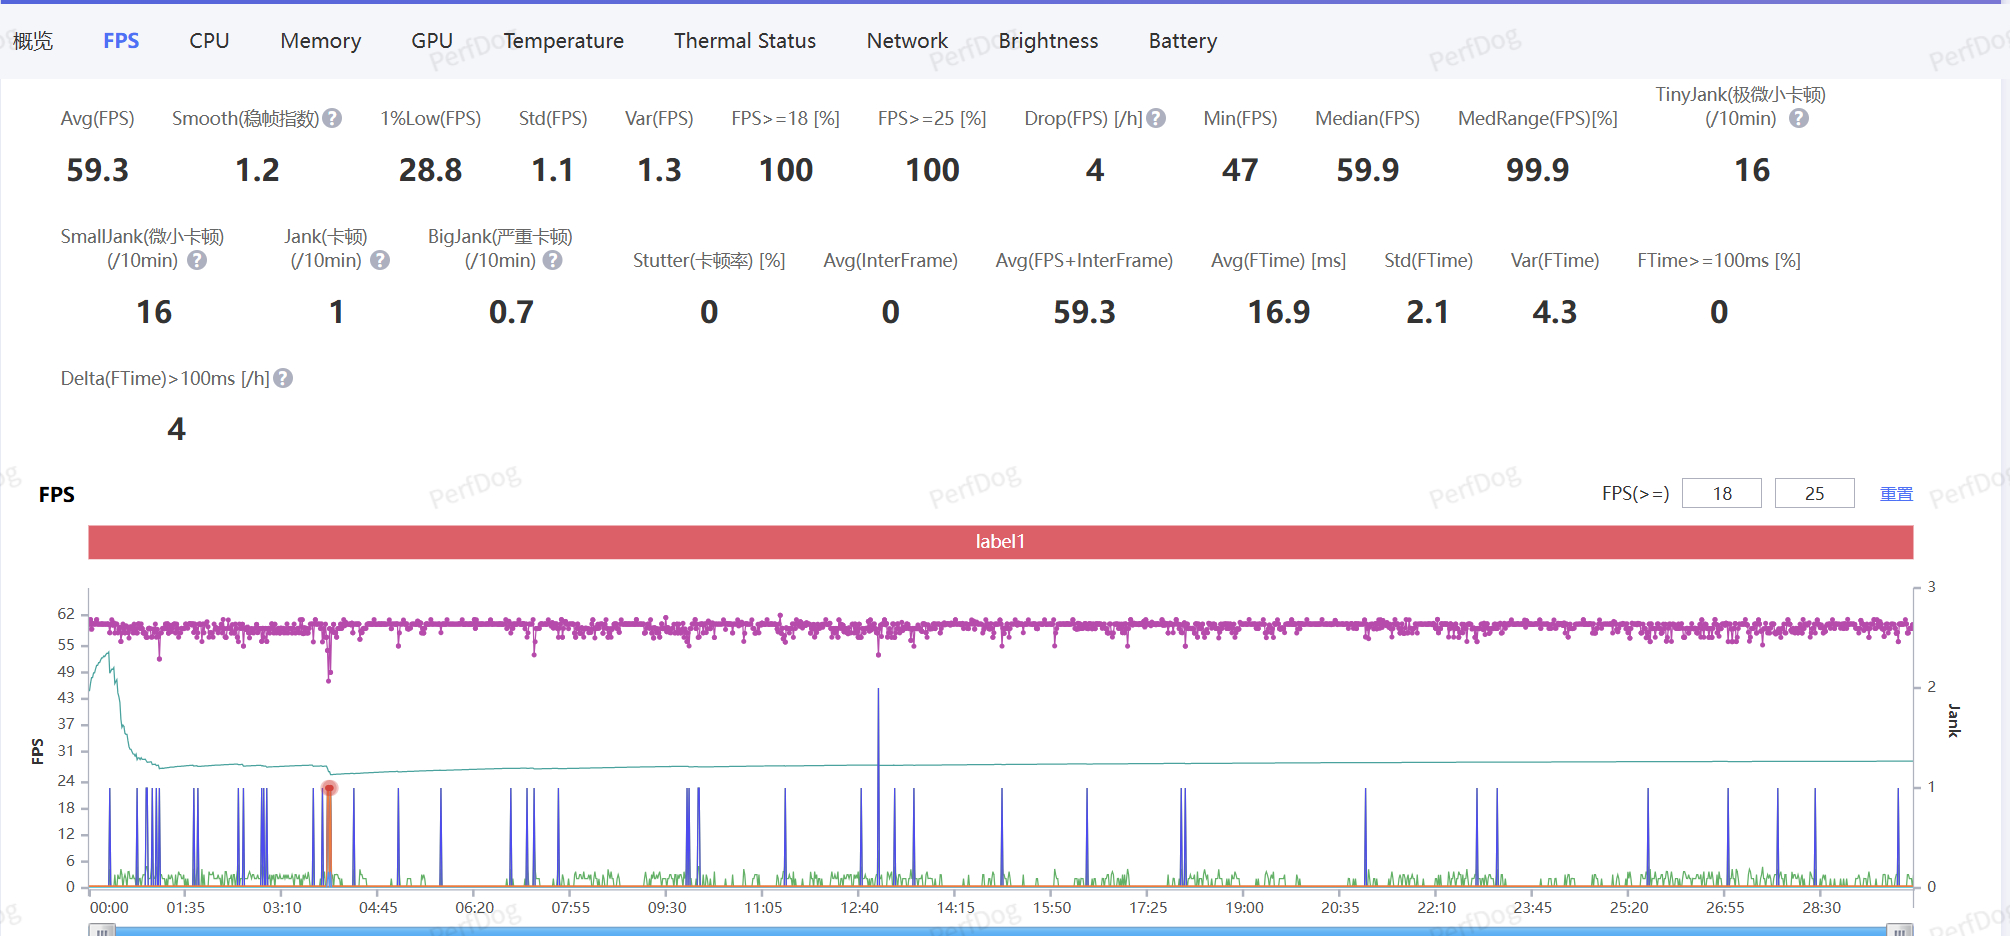Click the FPS threshold field showing 18
This screenshot has height=936, width=2010.
pos(1721,493)
